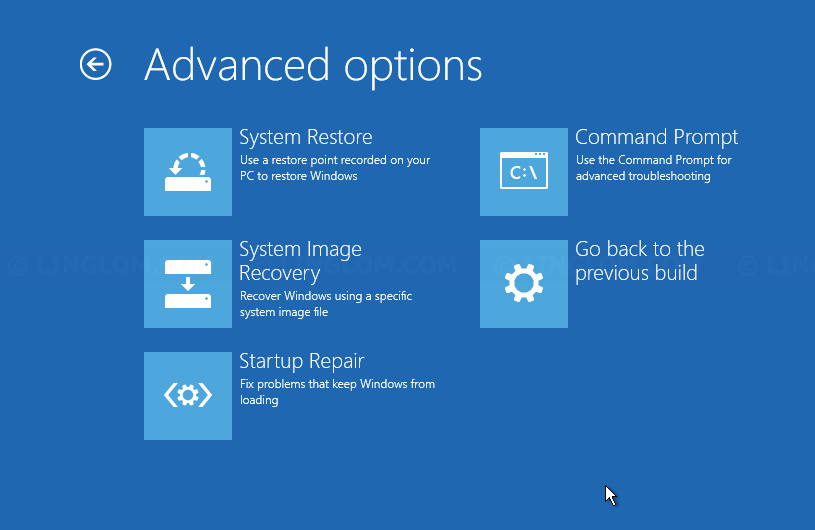Viewport: 815px width, 530px height.
Task: Click "Go back to the previous build" text
Action: [x=640, y=261]
